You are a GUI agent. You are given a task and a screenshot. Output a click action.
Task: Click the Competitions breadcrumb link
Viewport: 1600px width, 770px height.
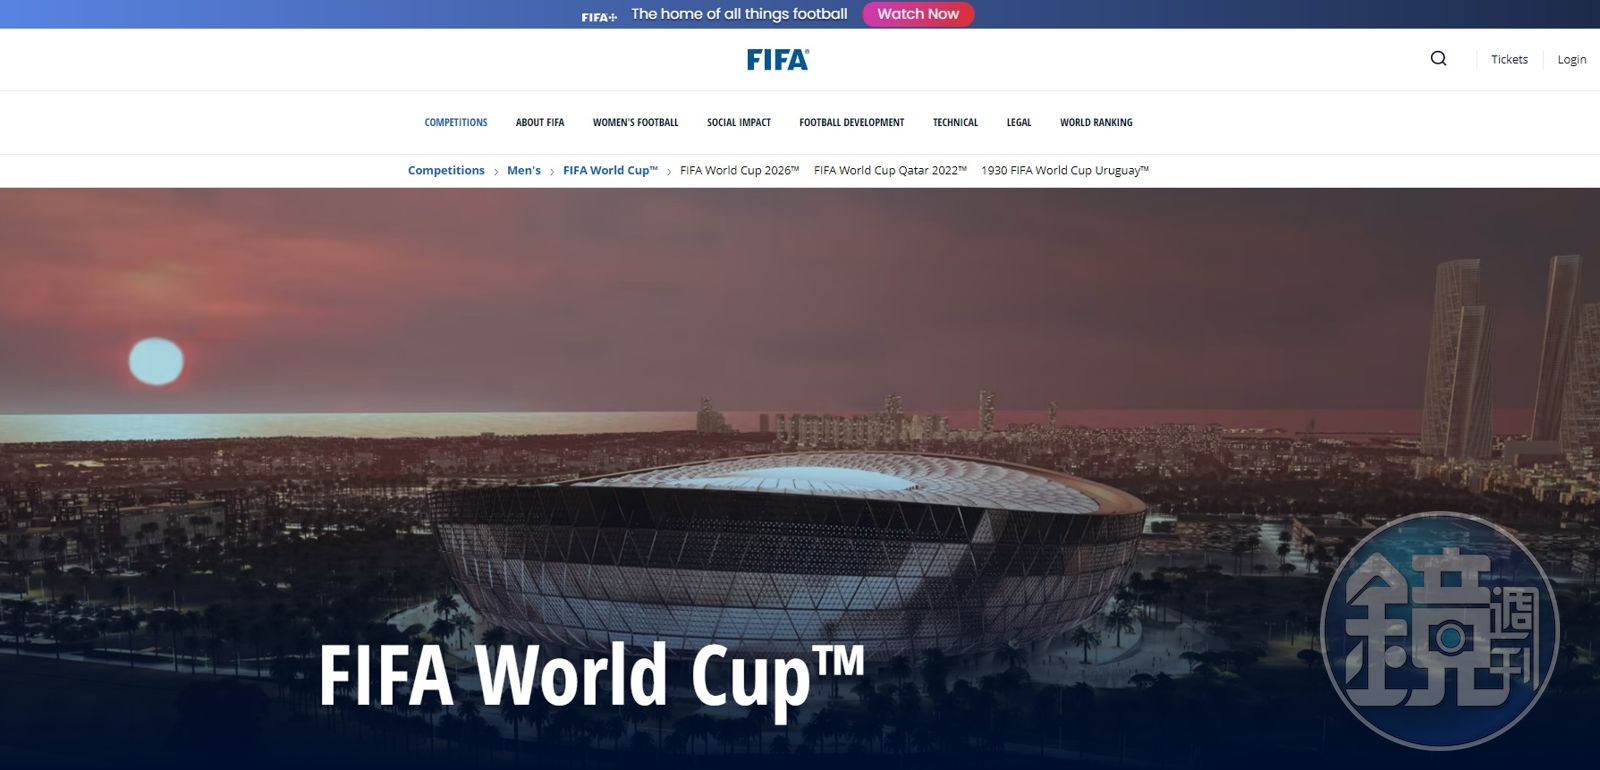pos(446,171)
